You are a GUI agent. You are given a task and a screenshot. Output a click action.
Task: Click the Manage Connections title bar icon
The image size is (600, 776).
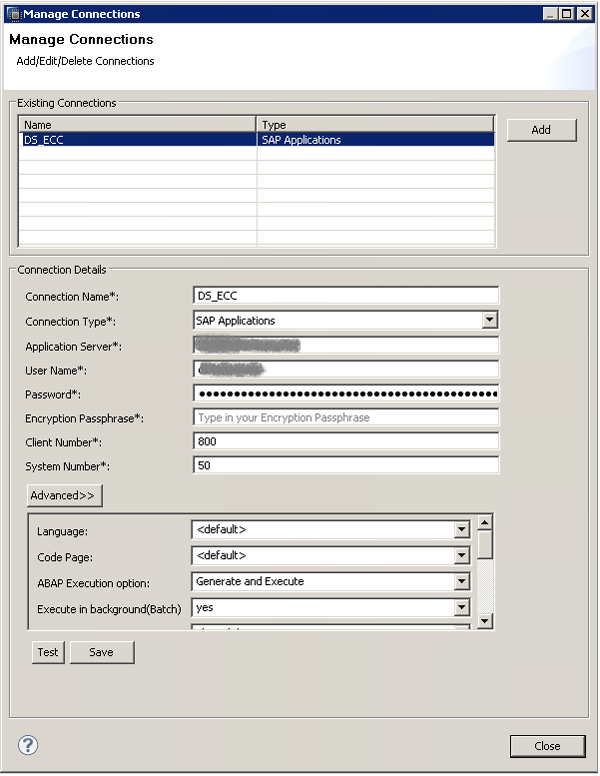point(13,14)
